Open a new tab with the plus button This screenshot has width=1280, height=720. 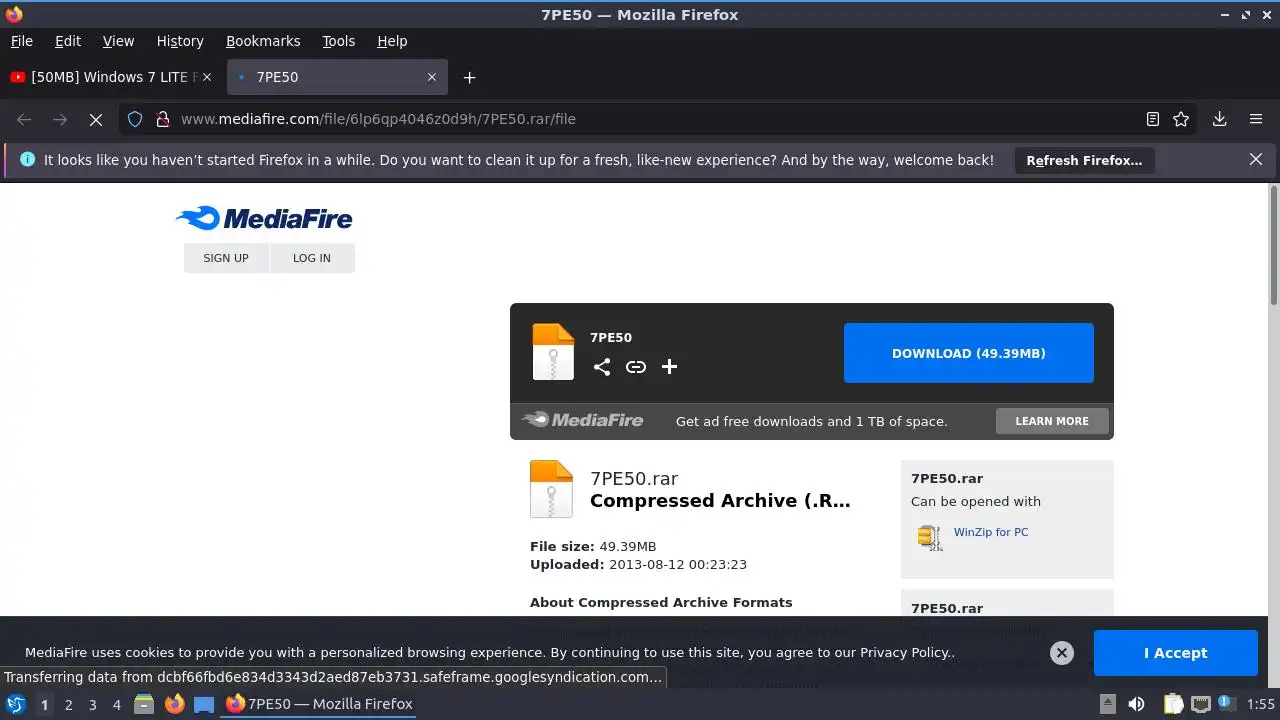click(469, 77)
